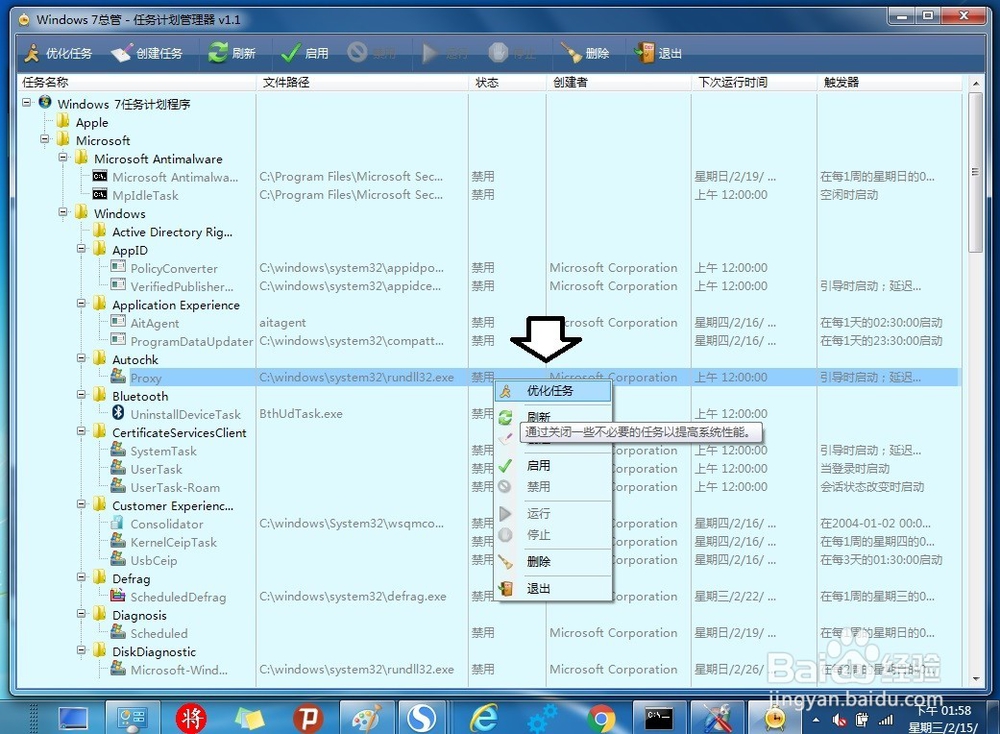
Task: Click the SystemTask icon
Action: point(118,449)
